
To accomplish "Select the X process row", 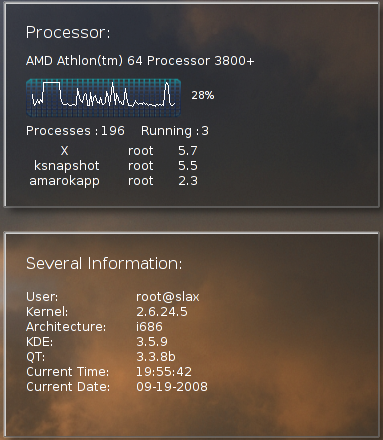I will coord(113,151).
